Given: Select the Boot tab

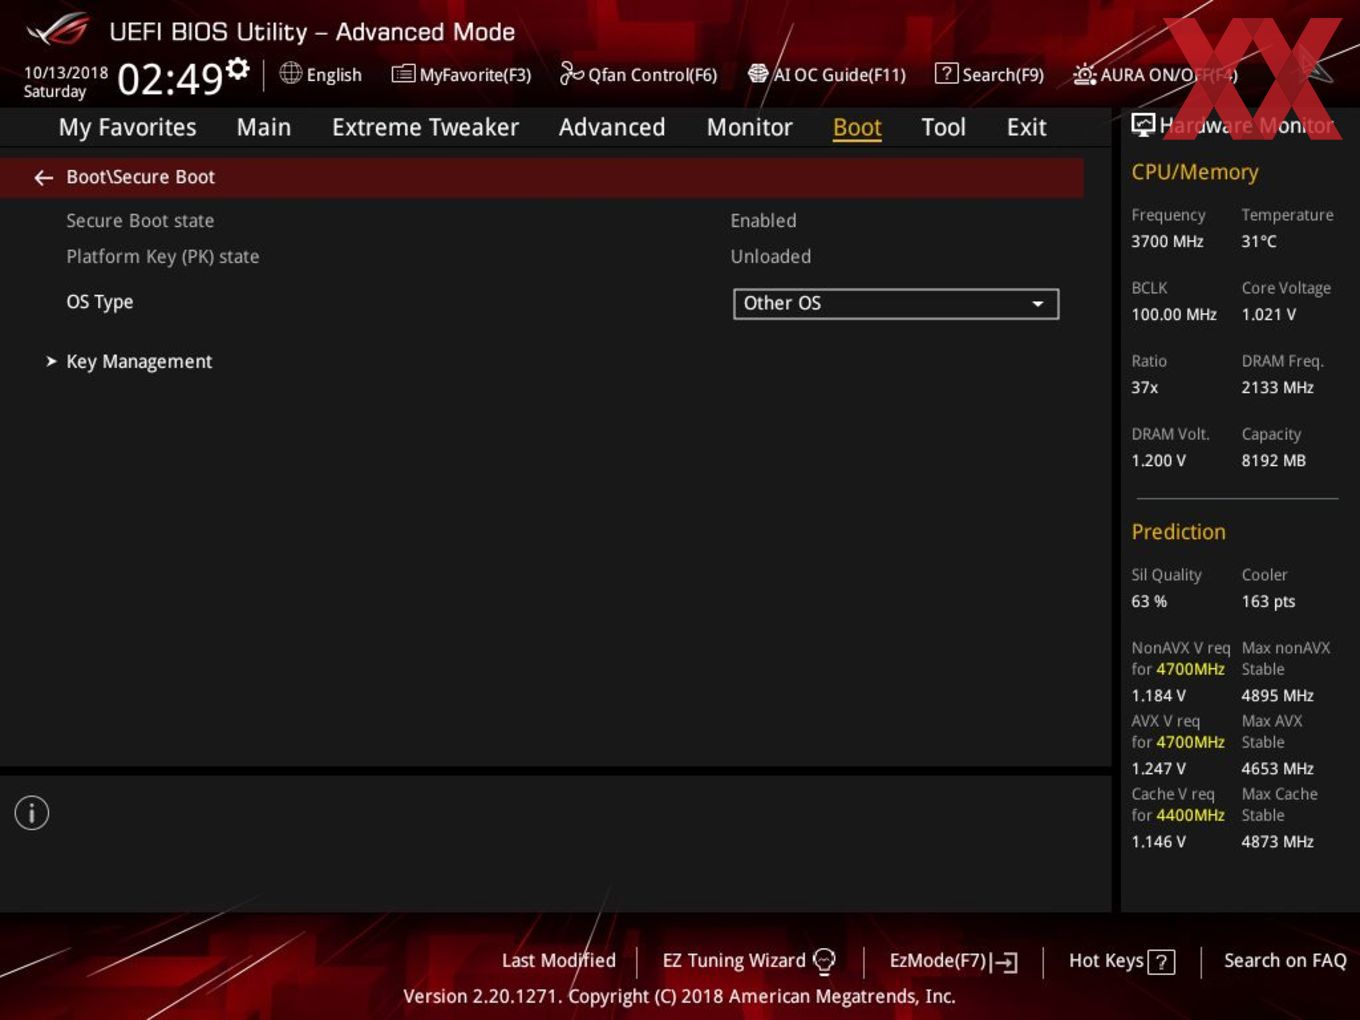Looking at the screenshot, I should coord(857,128).
